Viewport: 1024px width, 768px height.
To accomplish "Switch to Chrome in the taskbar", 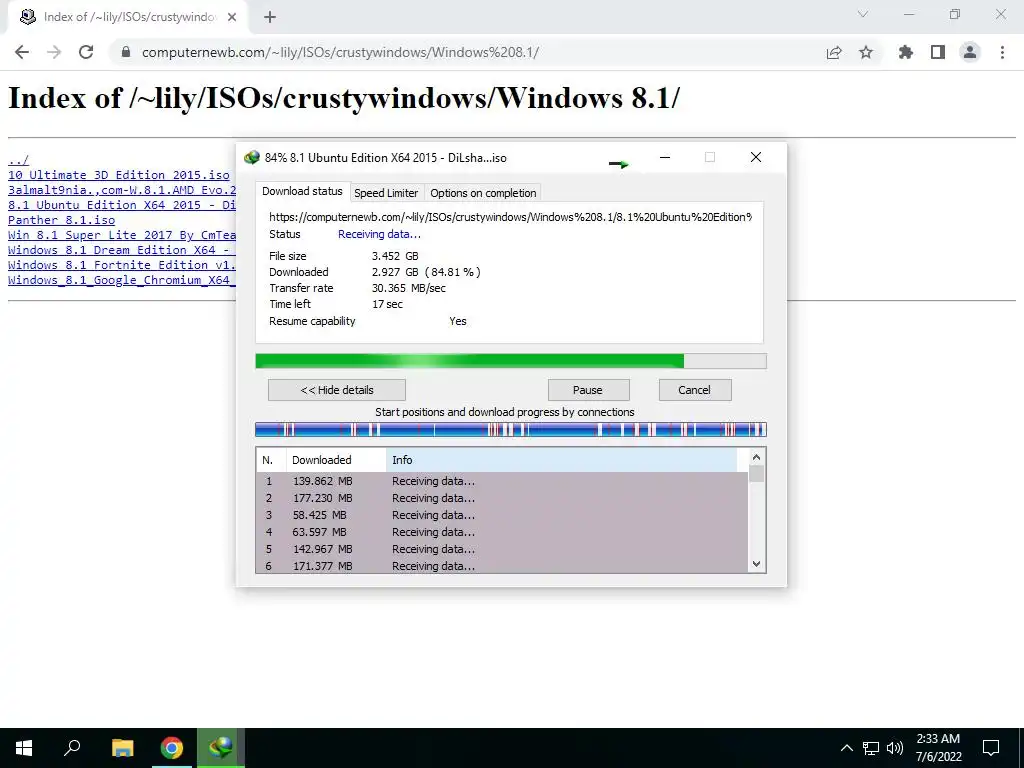I will (x=172, y=748).
